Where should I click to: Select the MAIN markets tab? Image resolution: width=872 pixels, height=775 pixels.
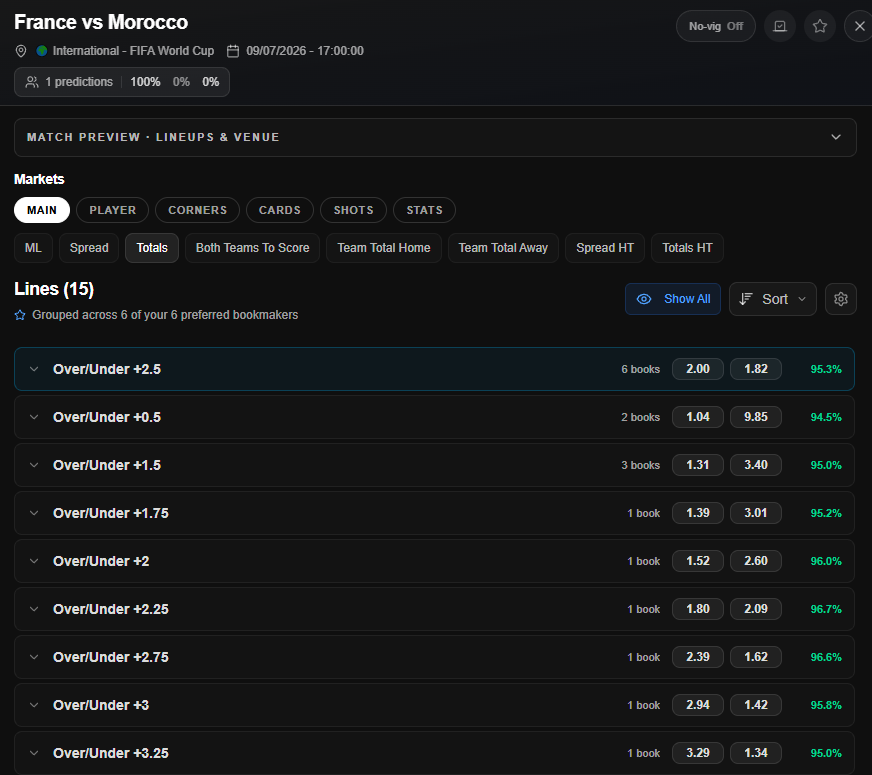coord(42,210)
